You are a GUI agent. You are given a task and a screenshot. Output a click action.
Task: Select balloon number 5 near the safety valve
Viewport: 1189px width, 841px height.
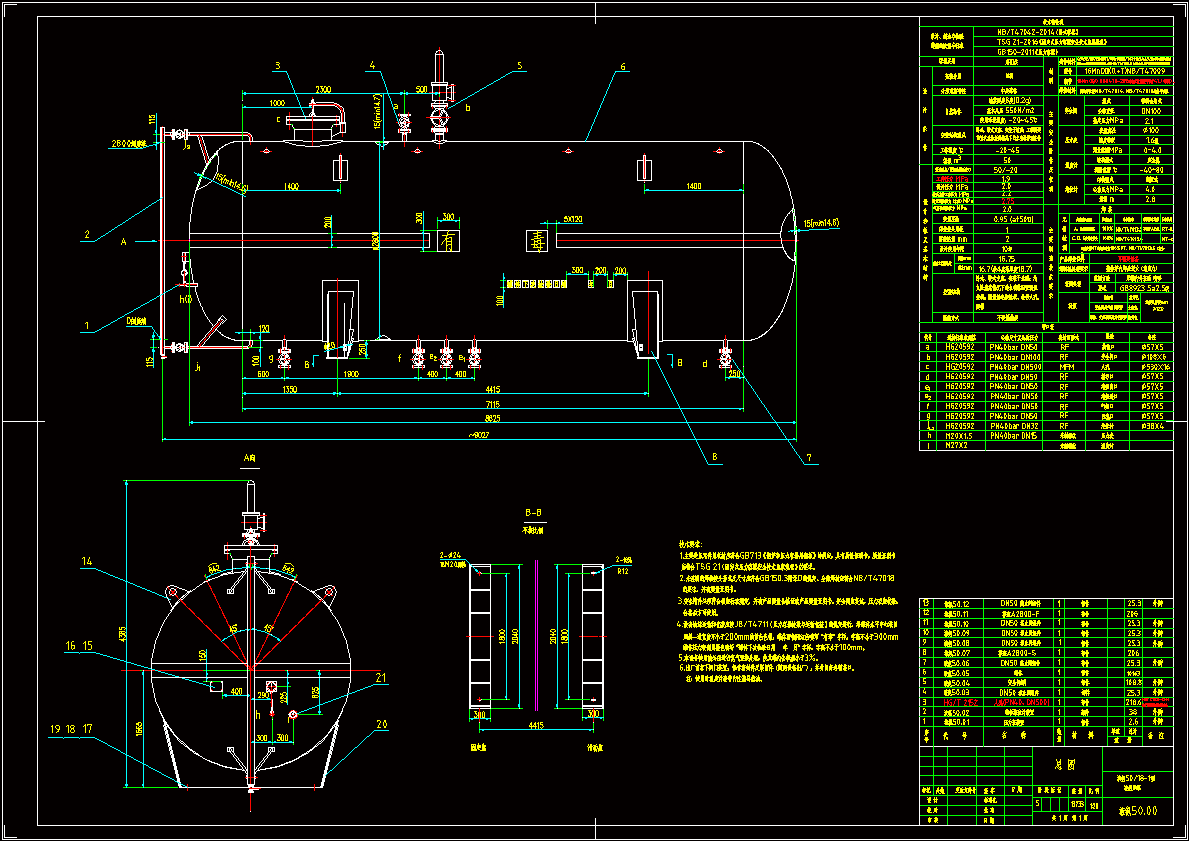[x=519, y=66]
